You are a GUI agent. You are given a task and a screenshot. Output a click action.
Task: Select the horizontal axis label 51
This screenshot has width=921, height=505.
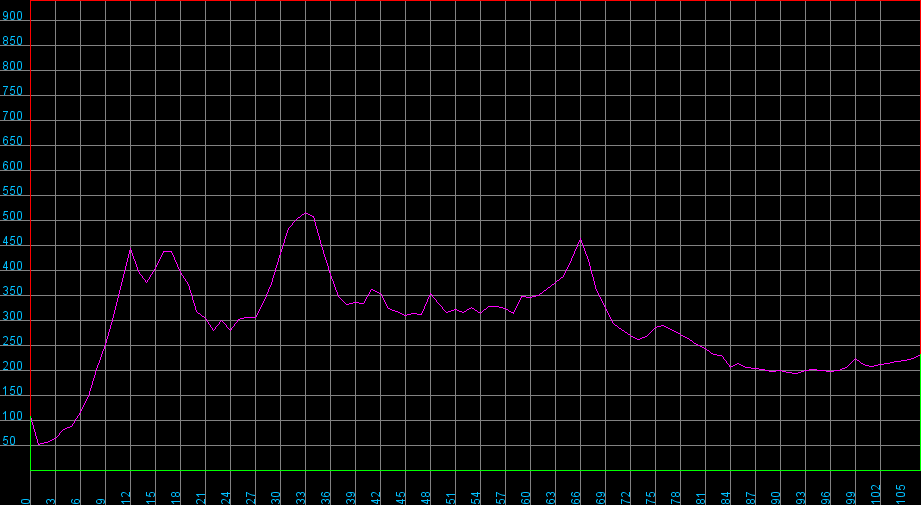coord(451,498)
